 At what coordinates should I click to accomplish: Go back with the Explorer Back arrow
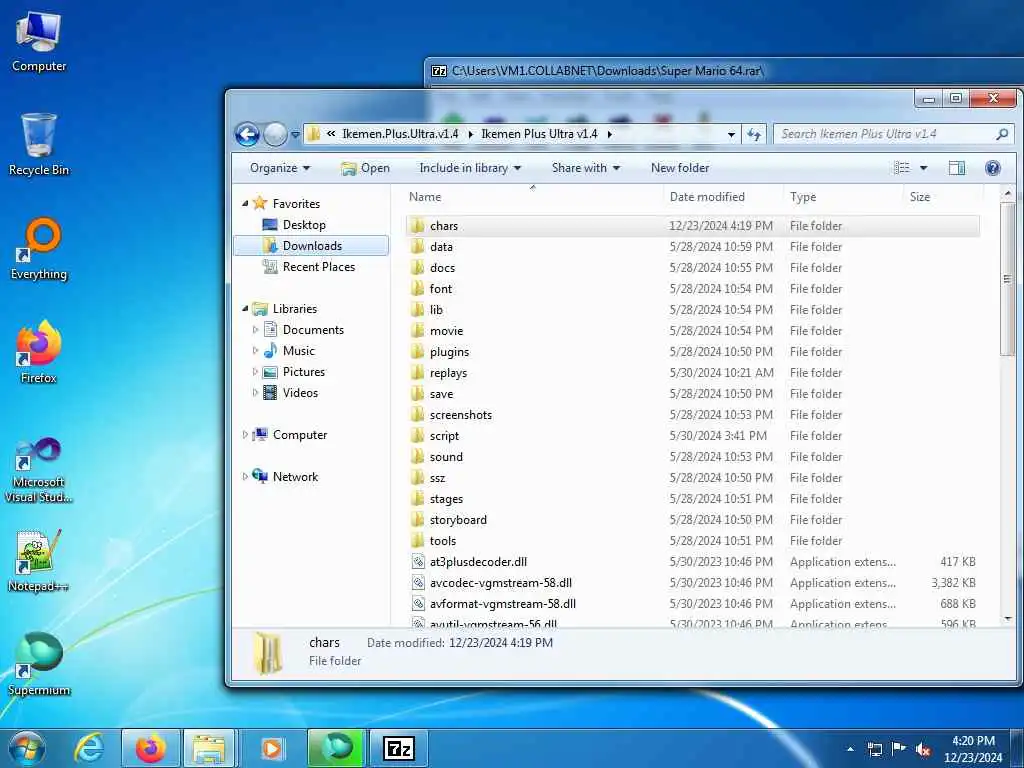click(x=248, y=135)
